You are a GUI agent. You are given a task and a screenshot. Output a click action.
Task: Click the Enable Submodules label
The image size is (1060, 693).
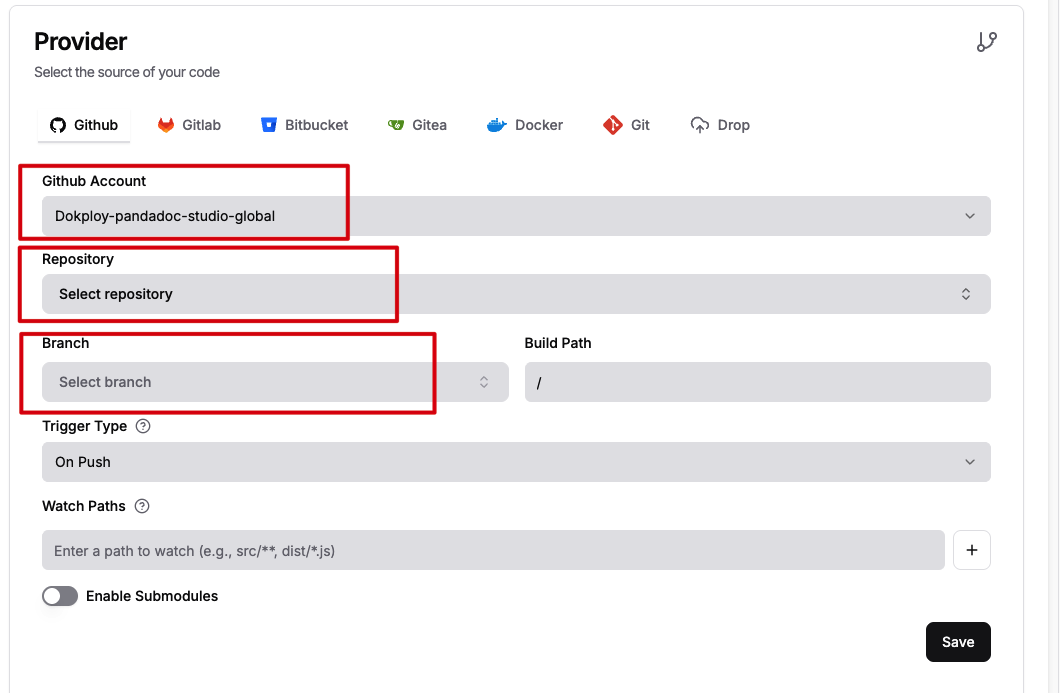(x=152, y=596)
